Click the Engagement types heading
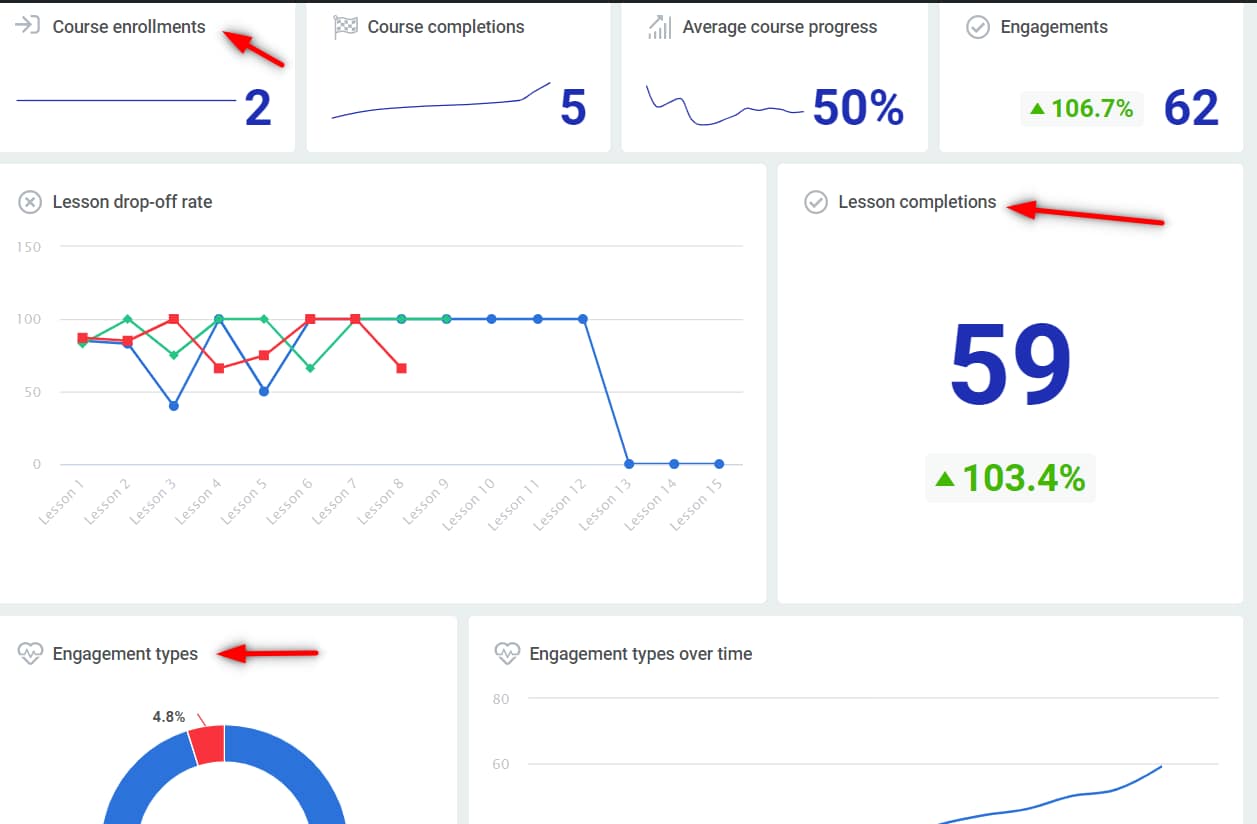This screenshot has width=1257, height=824. pos(125,654)
